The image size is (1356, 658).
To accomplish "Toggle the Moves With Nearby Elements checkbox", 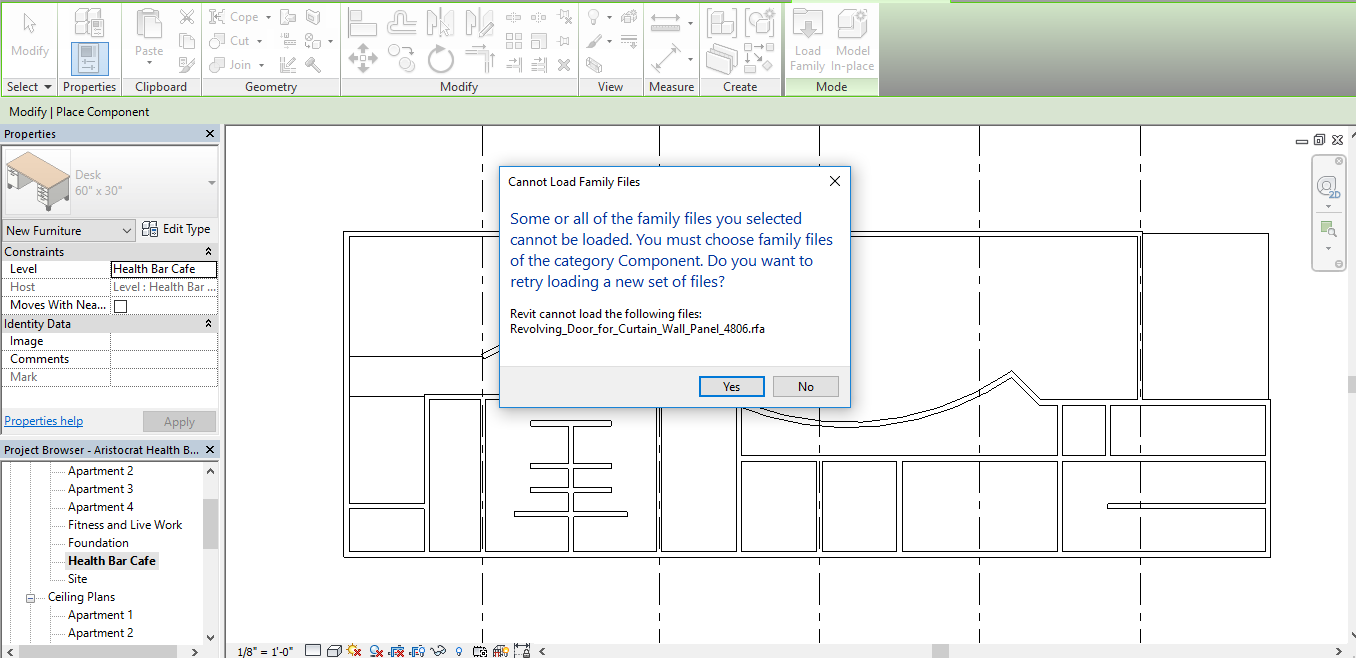I will pyautogui.click(x=120, y=305).
